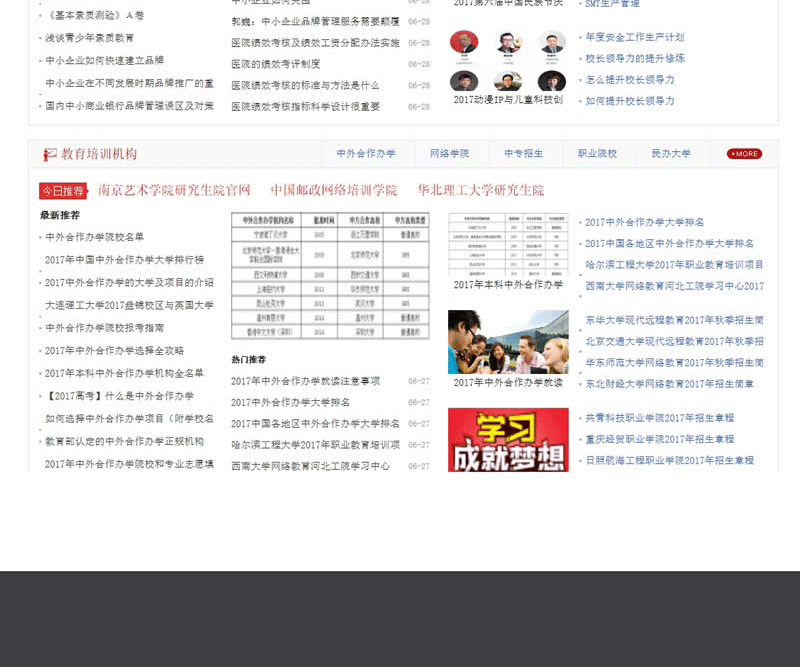Click the 热门推荐 heading
This screenshot has height=667, width=800.
pos(248,360)
